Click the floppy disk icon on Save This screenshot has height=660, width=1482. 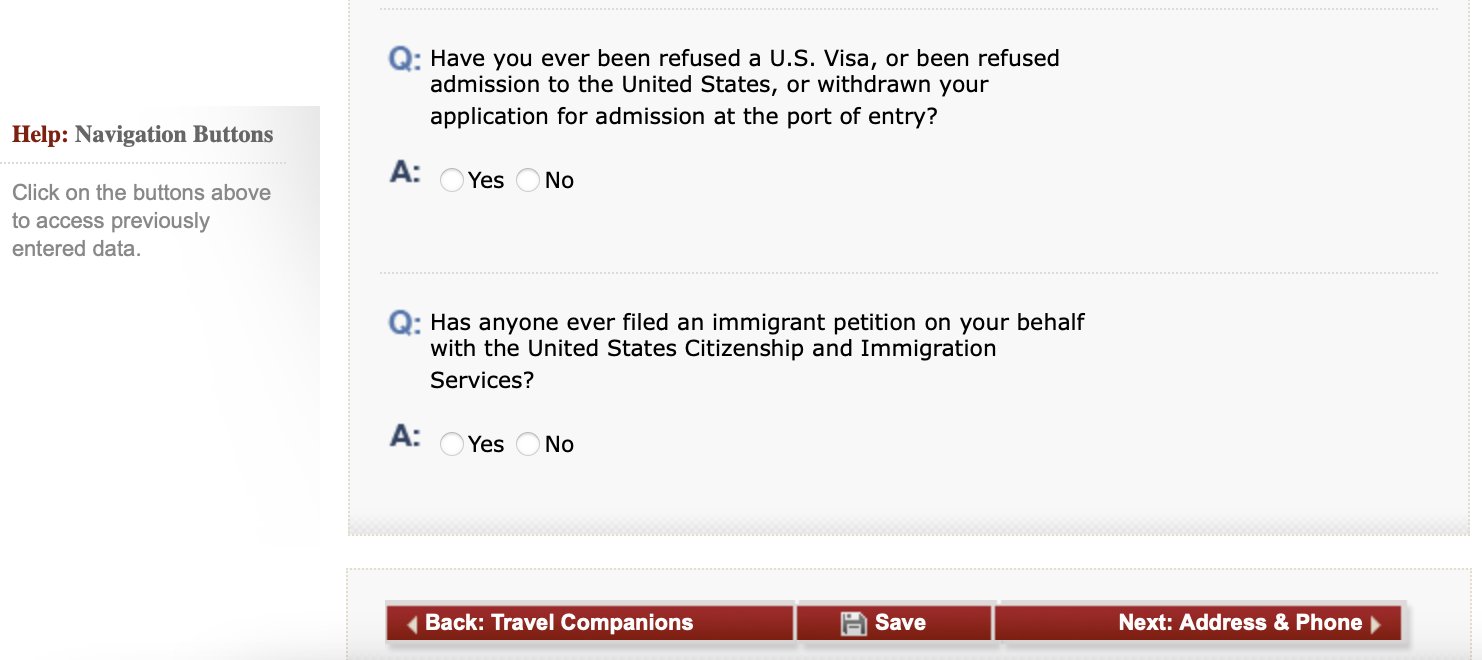pyautogui.click(x=853, y=623)
